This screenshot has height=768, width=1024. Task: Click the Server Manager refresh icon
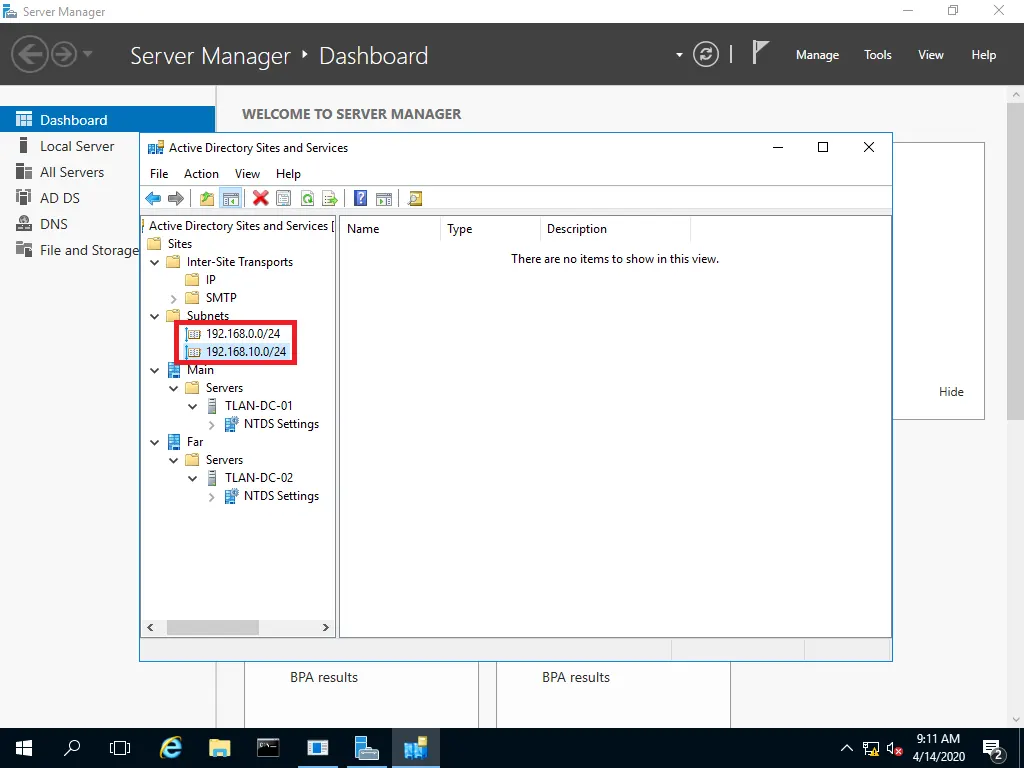(x=706, y=54)
